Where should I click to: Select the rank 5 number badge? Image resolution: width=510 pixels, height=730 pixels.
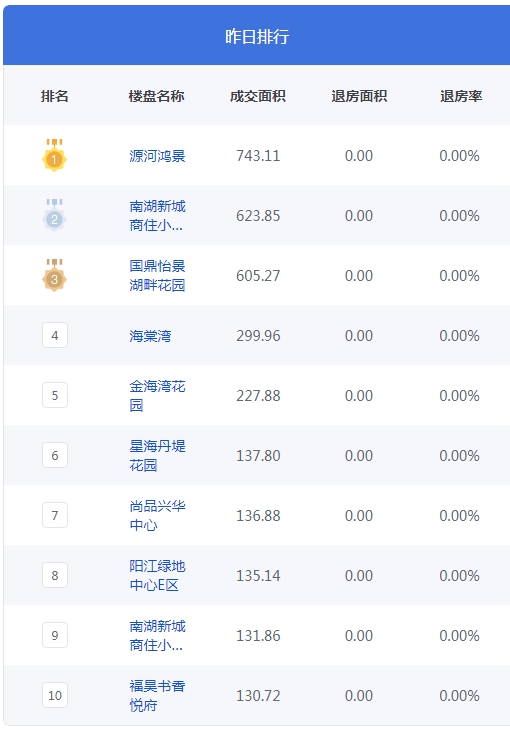pyautogui.click(x=55, y=395)
